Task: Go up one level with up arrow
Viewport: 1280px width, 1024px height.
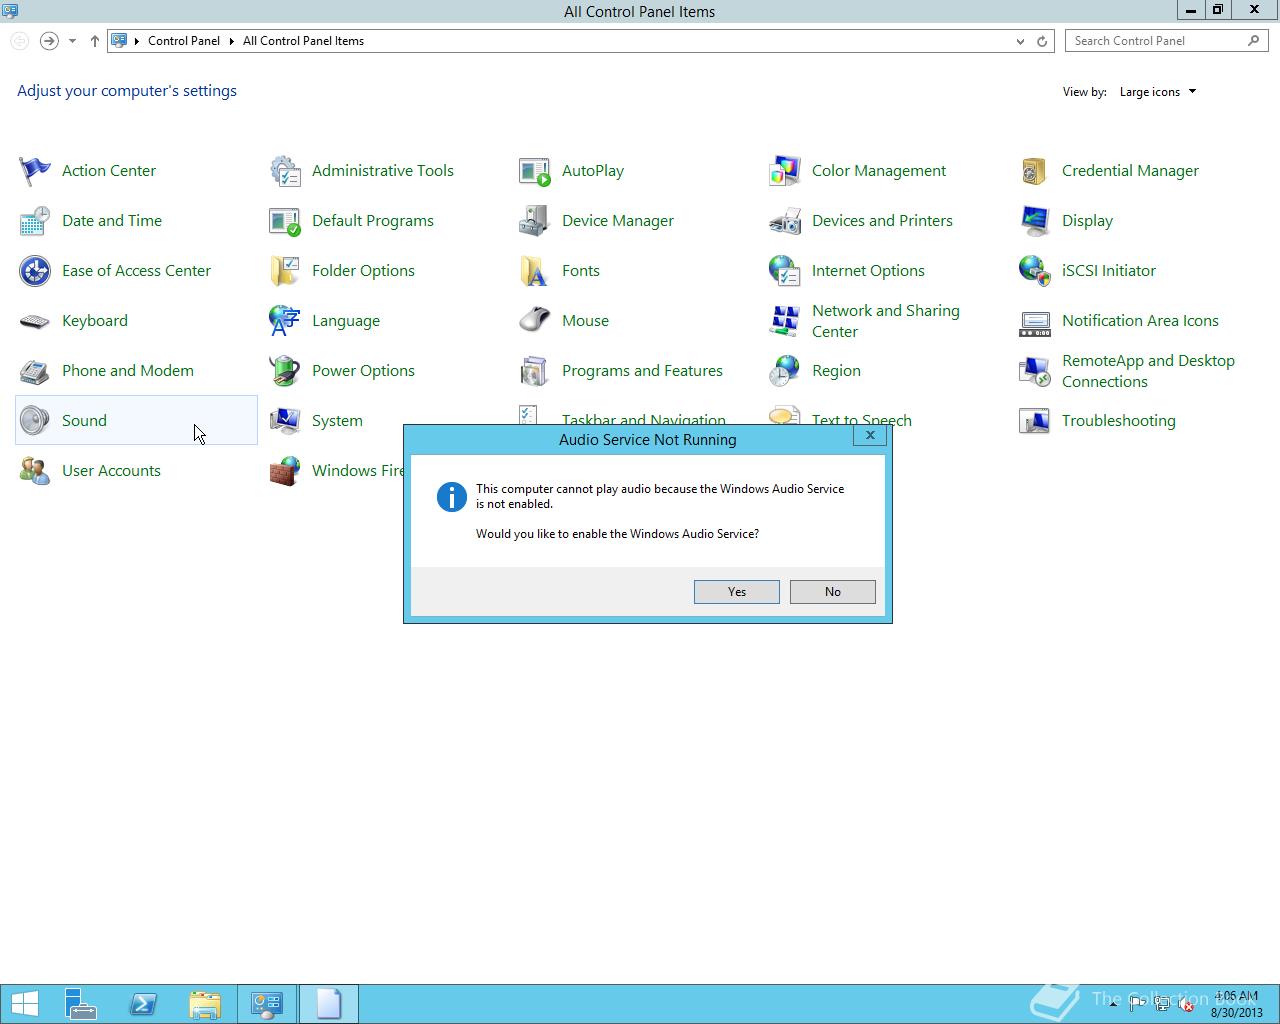Action: [95, 41]
